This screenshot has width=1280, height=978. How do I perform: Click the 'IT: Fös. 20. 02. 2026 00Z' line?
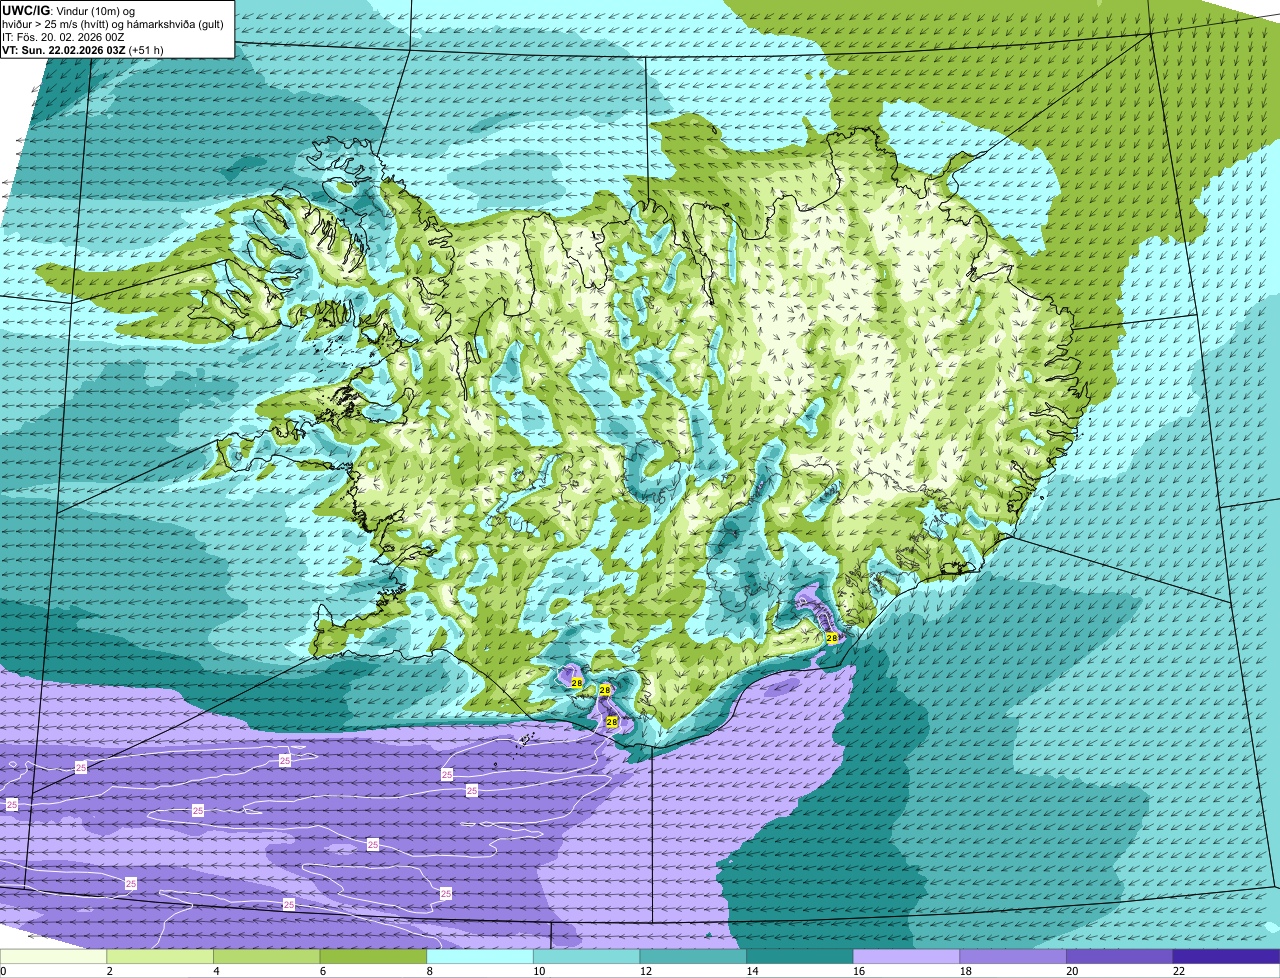pos(64,37)
